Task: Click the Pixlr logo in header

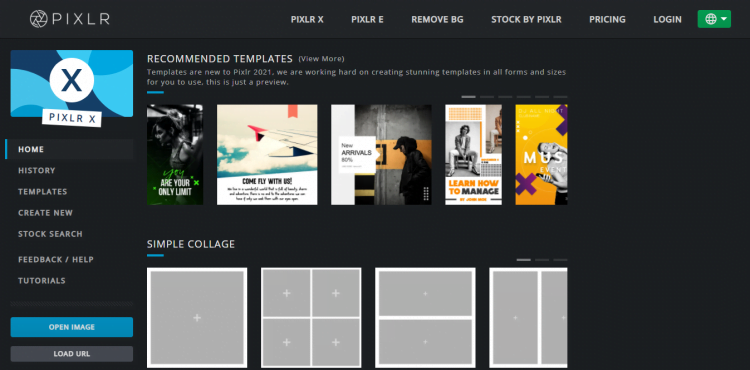Action: 70,19
